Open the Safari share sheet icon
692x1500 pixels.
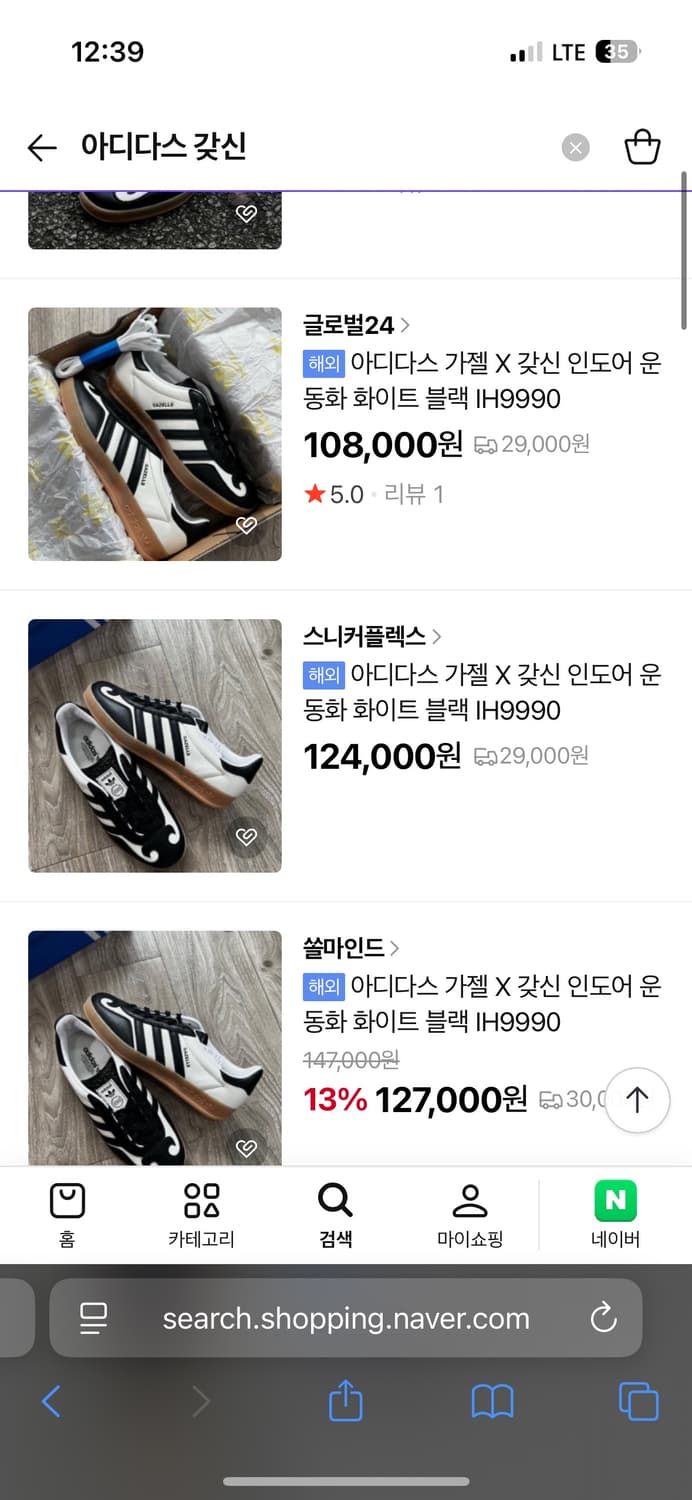[x=344, y=1401]
